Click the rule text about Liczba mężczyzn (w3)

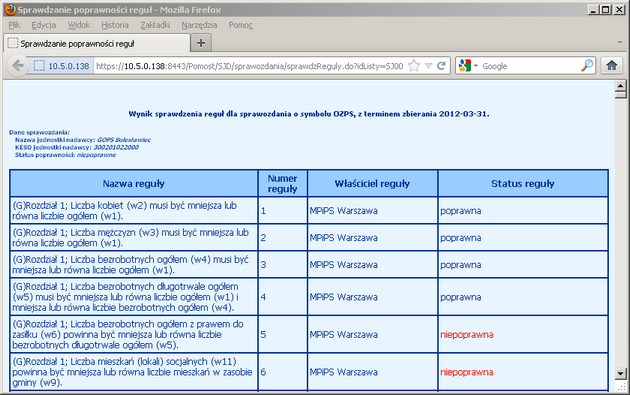pos(131,237)
